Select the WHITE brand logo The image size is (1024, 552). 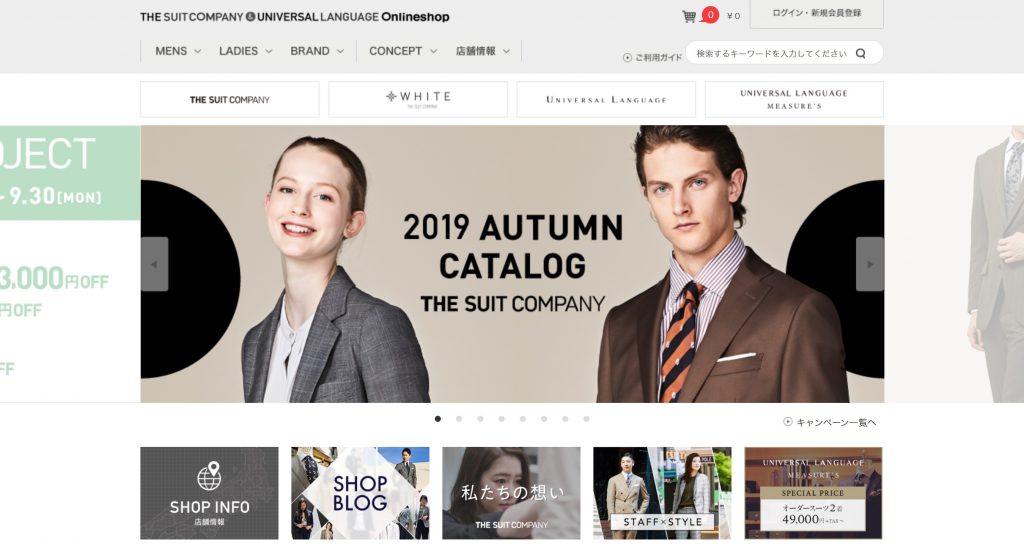click(x=418, y=99)
